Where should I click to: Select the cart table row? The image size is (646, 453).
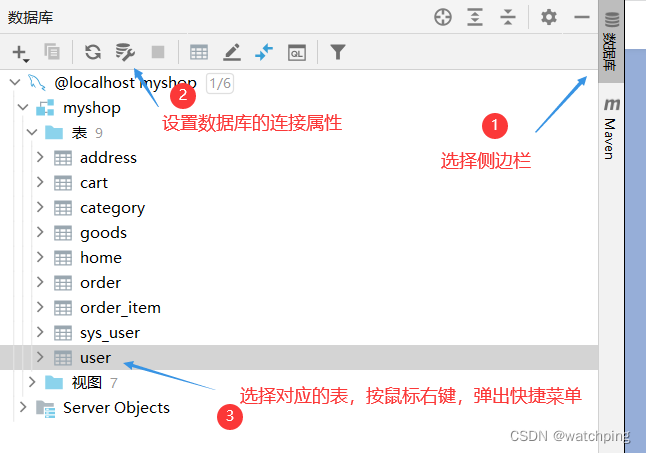[299, 183]
